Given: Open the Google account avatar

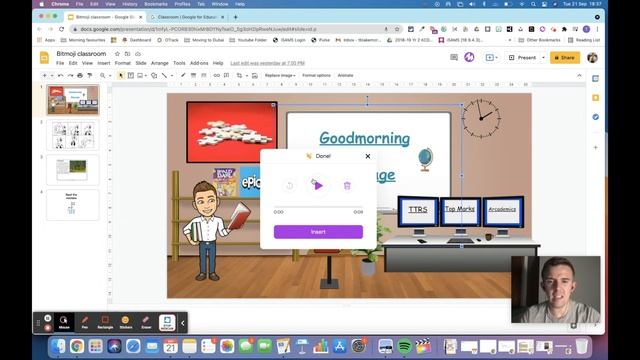Looking at the screenshot, I should (592, 58).
